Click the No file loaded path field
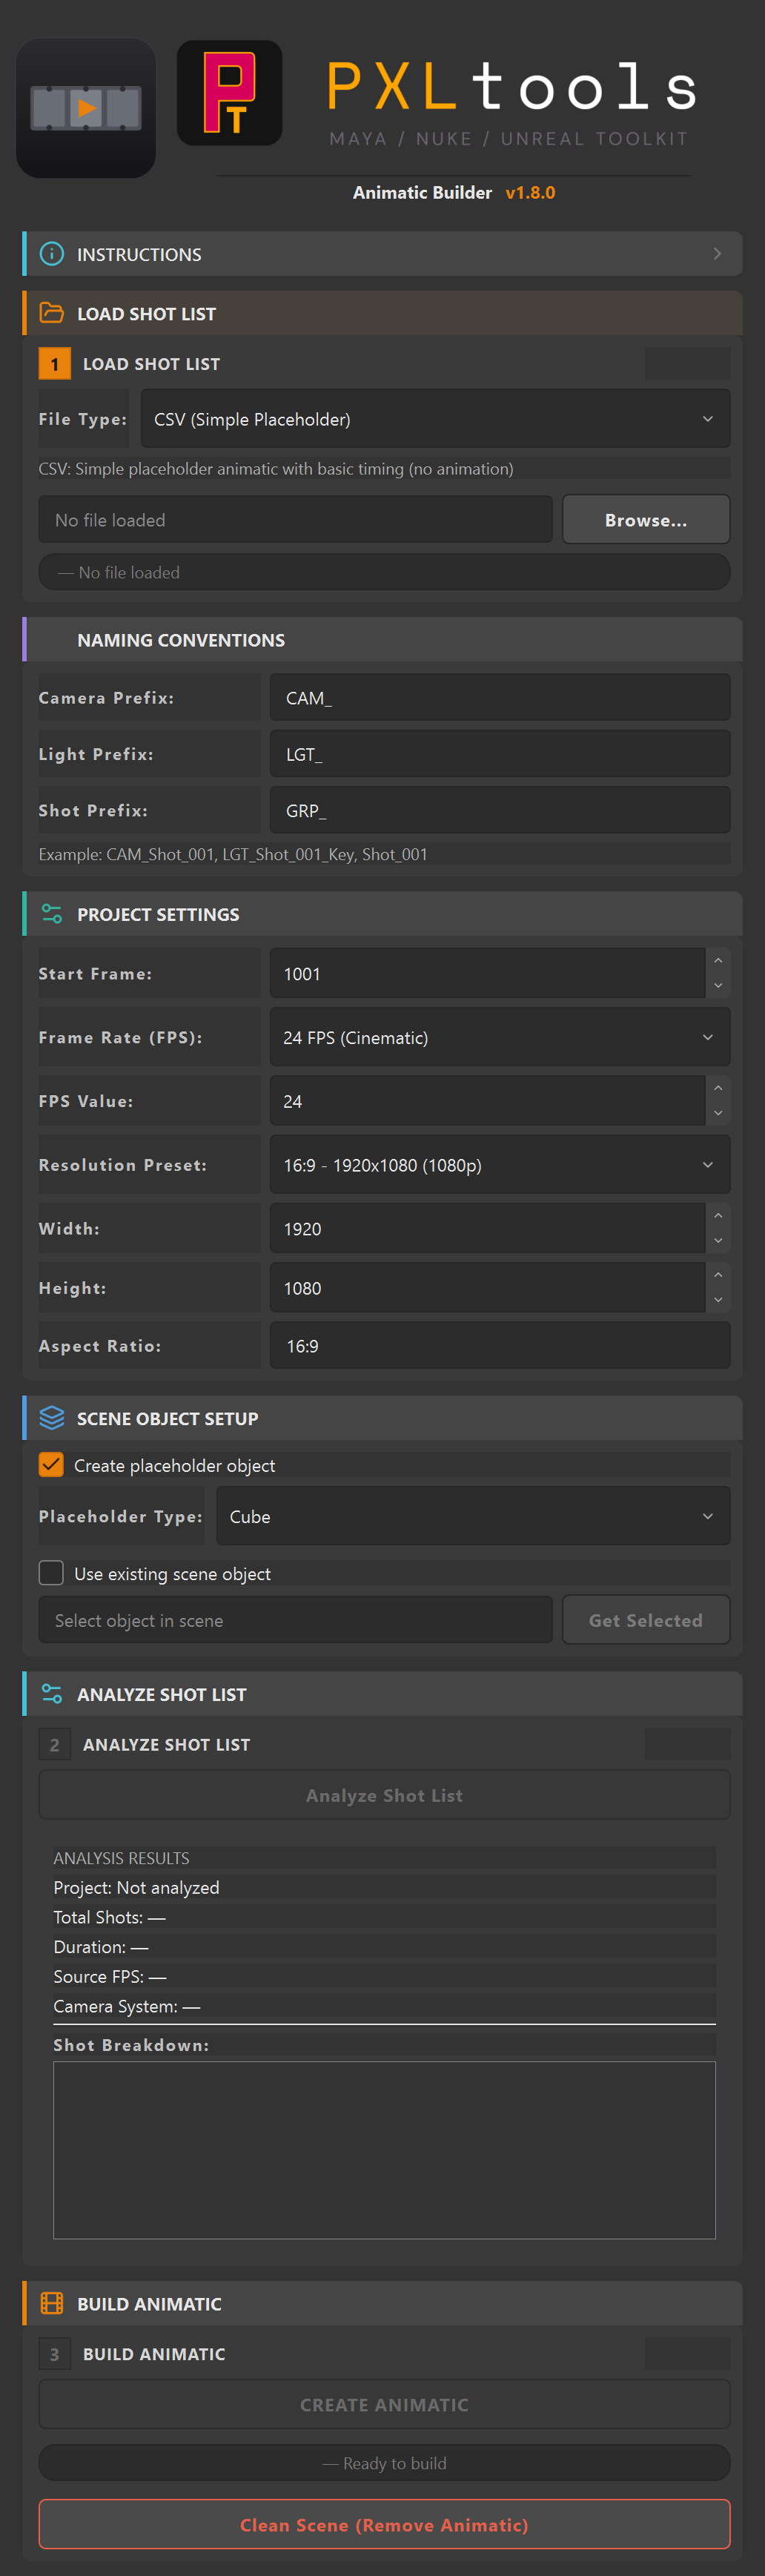The width and height of the screenshot is (765, 2576). coord(295,520)
